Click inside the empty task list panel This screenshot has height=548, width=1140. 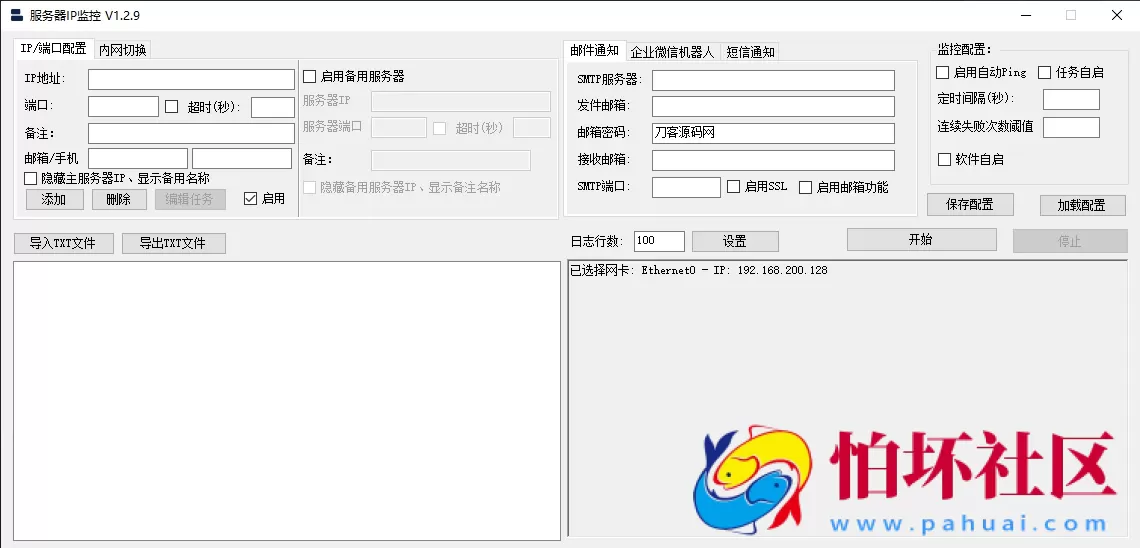287,400
